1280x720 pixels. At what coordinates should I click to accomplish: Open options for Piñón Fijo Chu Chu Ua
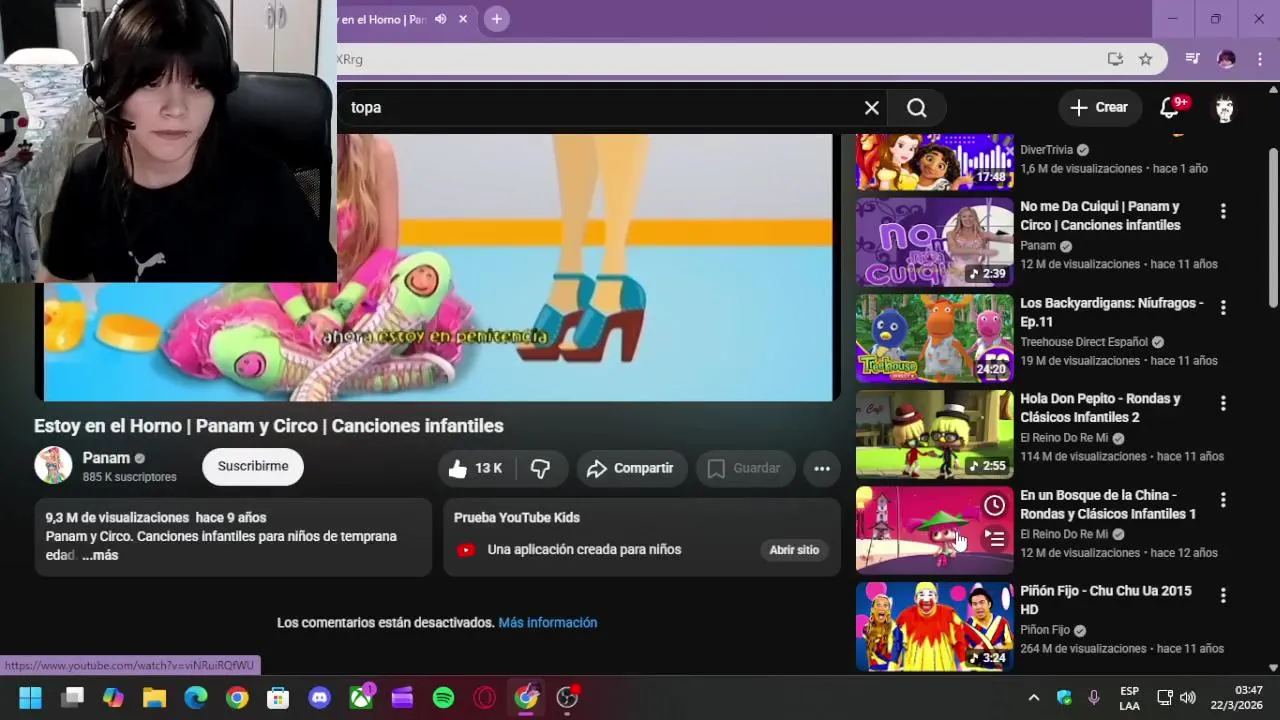coord(1222,595)
